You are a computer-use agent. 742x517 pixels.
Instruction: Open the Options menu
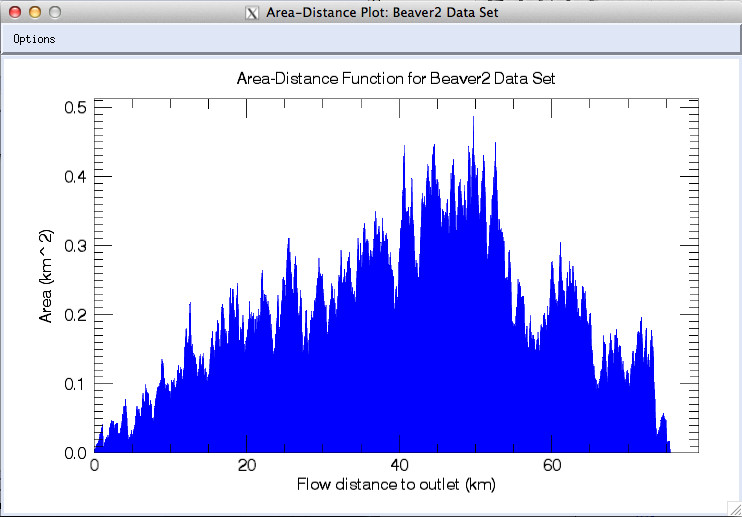35,39
